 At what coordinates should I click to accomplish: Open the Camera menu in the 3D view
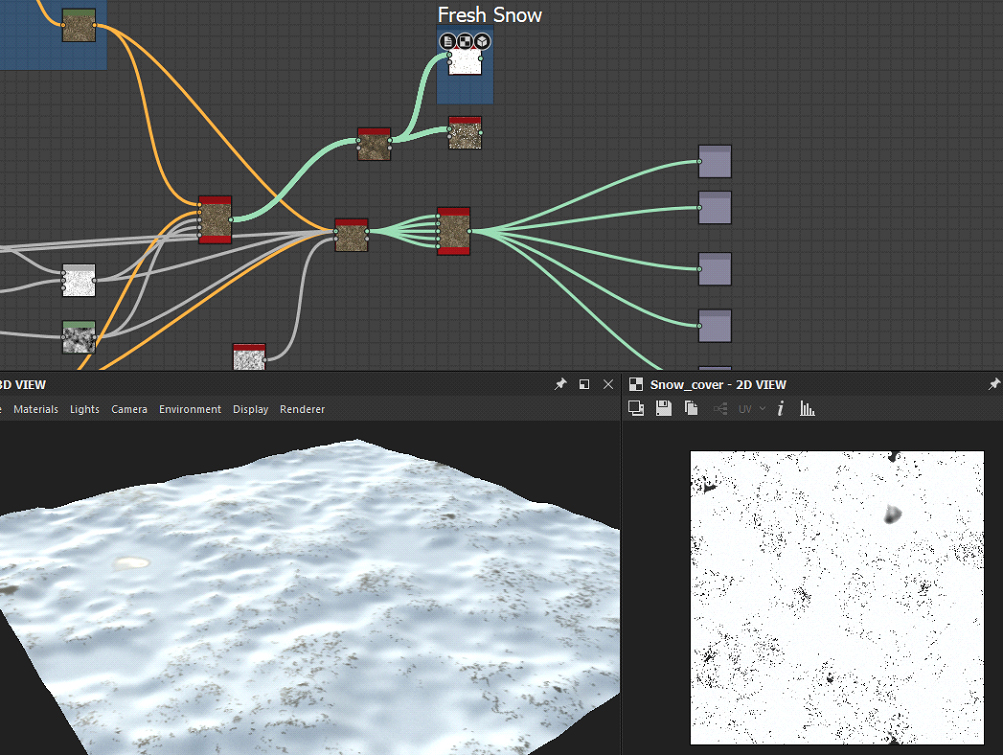pos(129,409)
